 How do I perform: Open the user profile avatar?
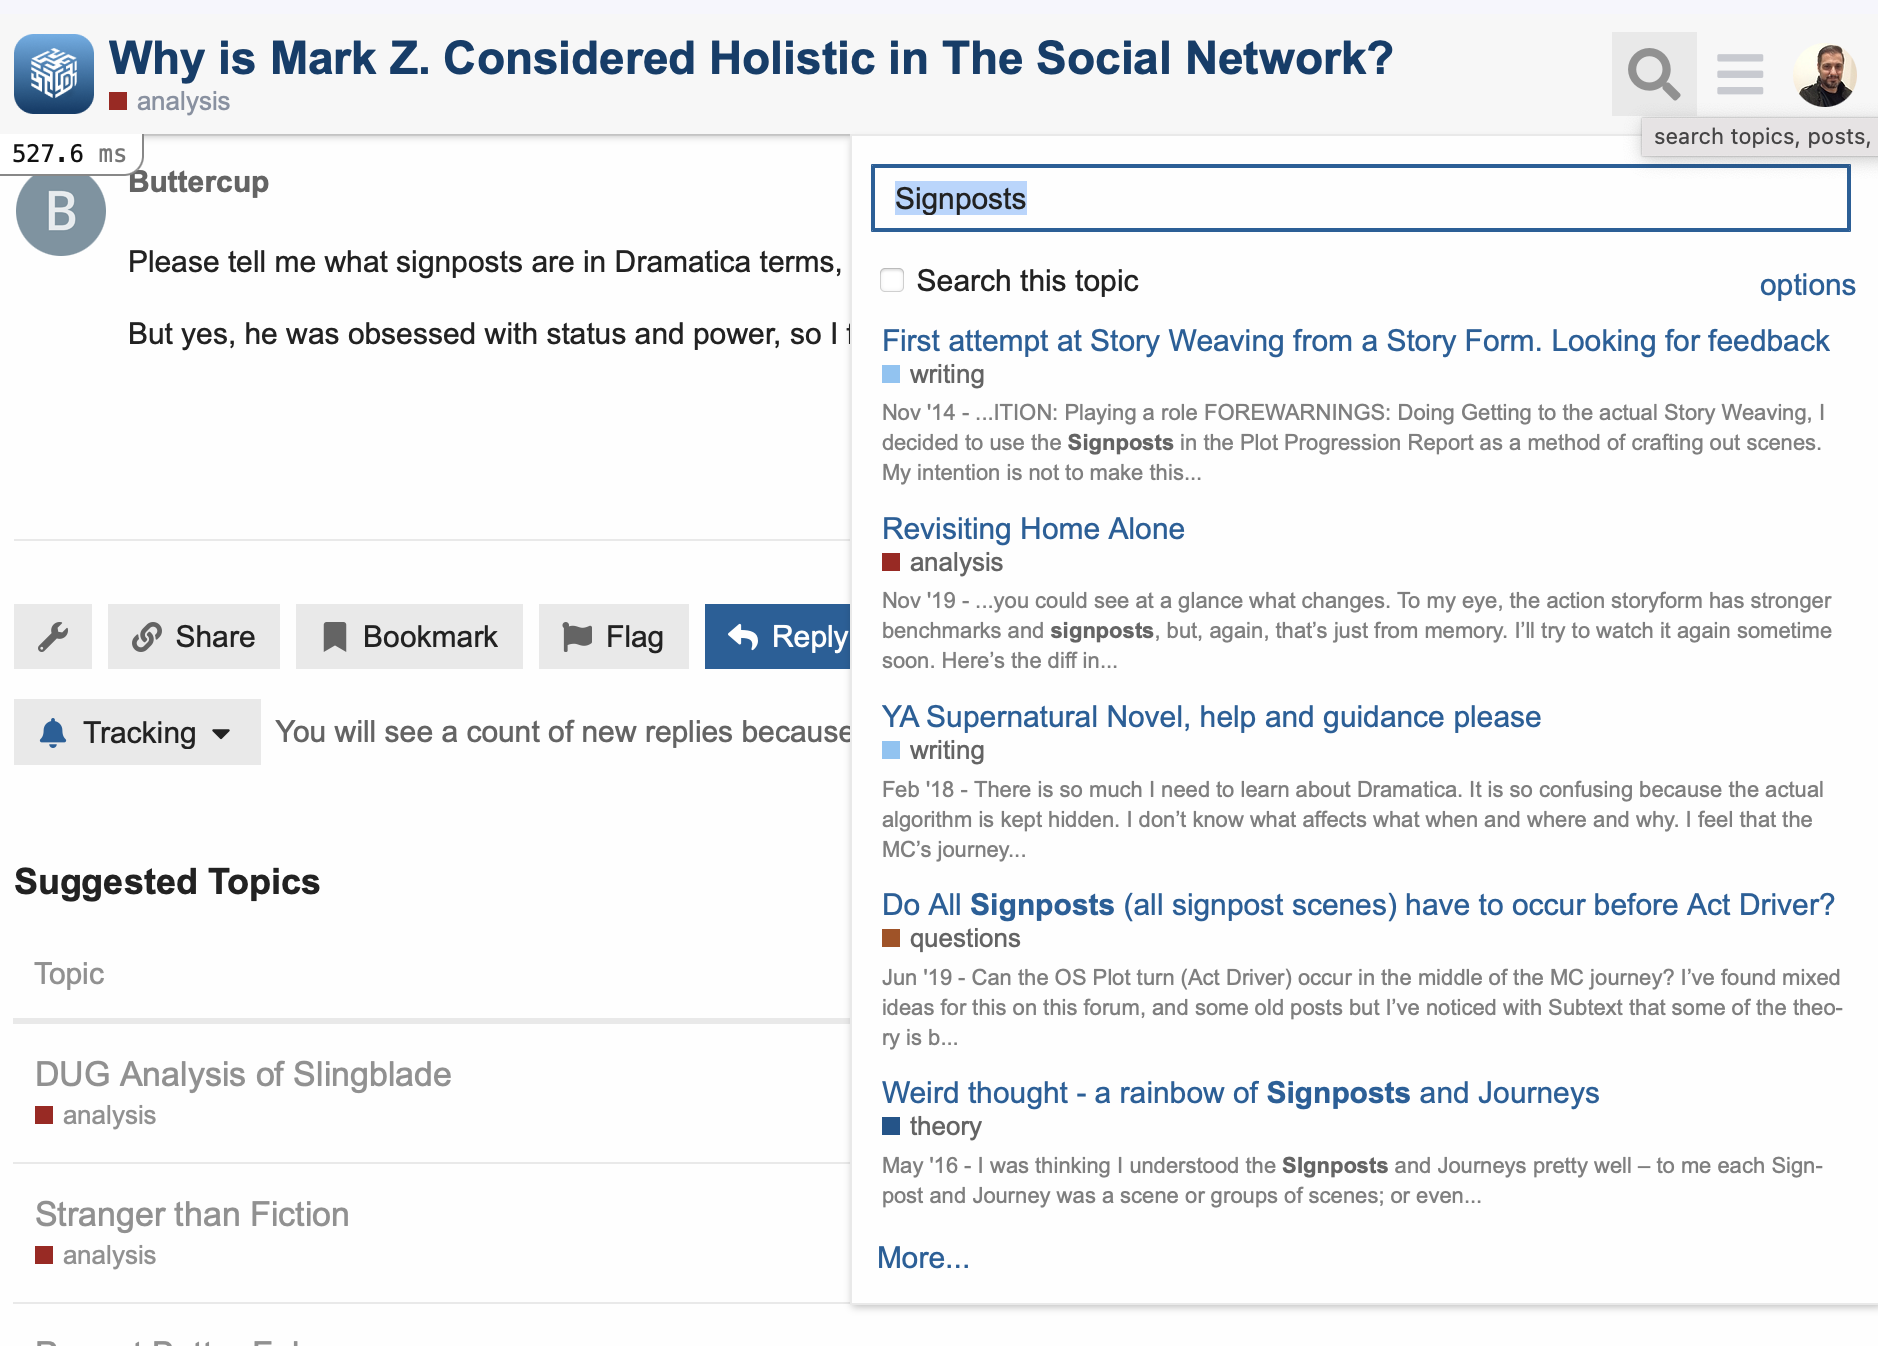coord(1825,75)
